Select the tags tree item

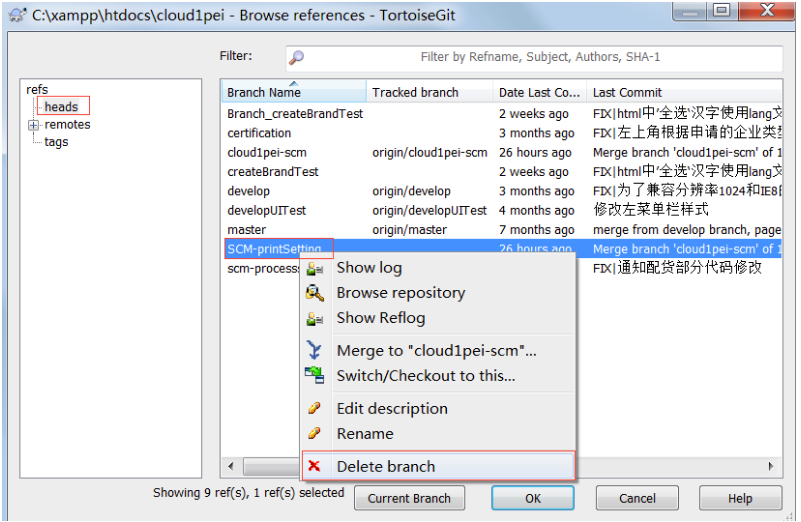pyautogui.click(x=56, y=142)
